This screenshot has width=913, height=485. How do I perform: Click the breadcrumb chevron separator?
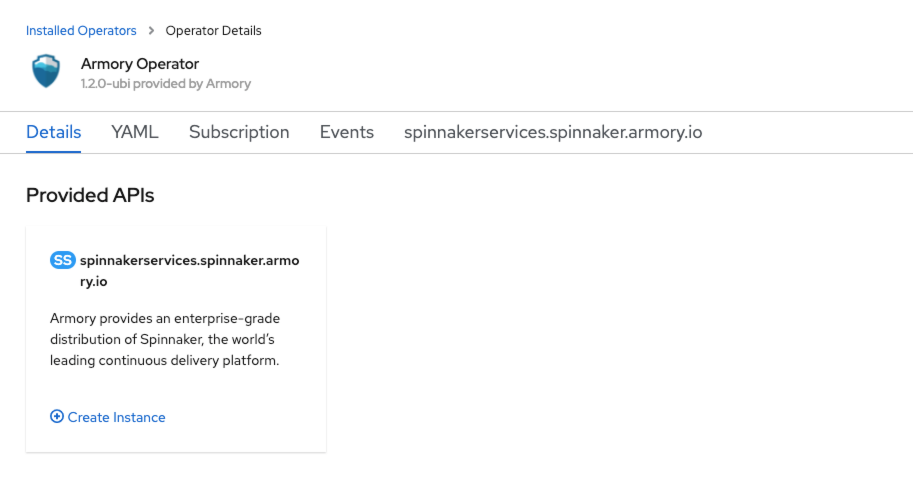[x=151, y=30]
